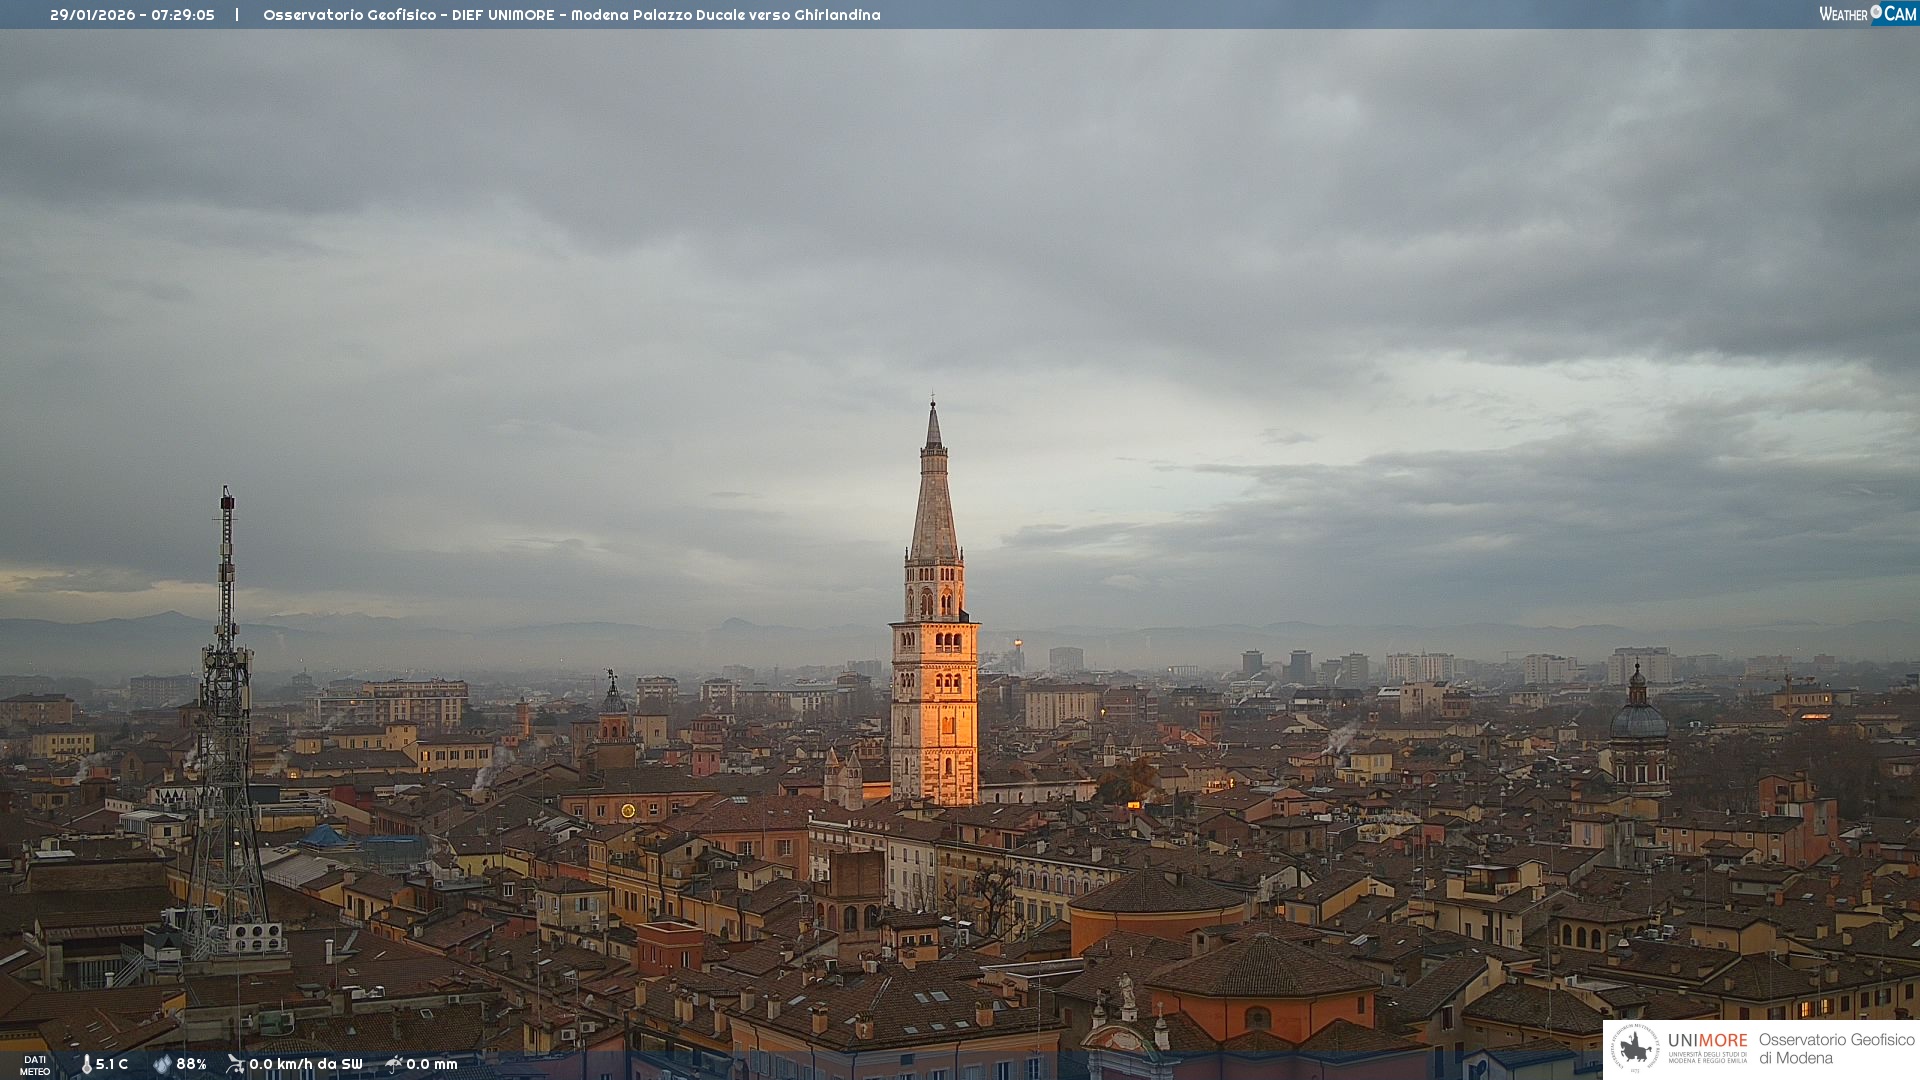Click the DATI METEO label
The height and width of the screenshot is (1080, 1920).
35,1065
